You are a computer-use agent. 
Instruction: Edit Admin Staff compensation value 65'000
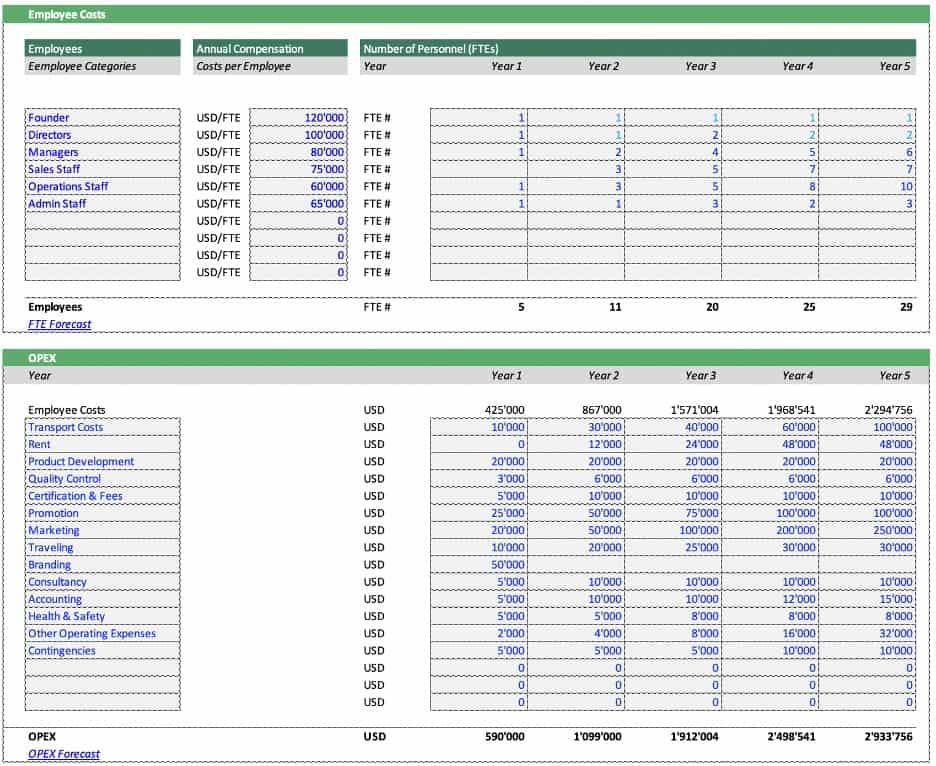[x=298, y=204]
